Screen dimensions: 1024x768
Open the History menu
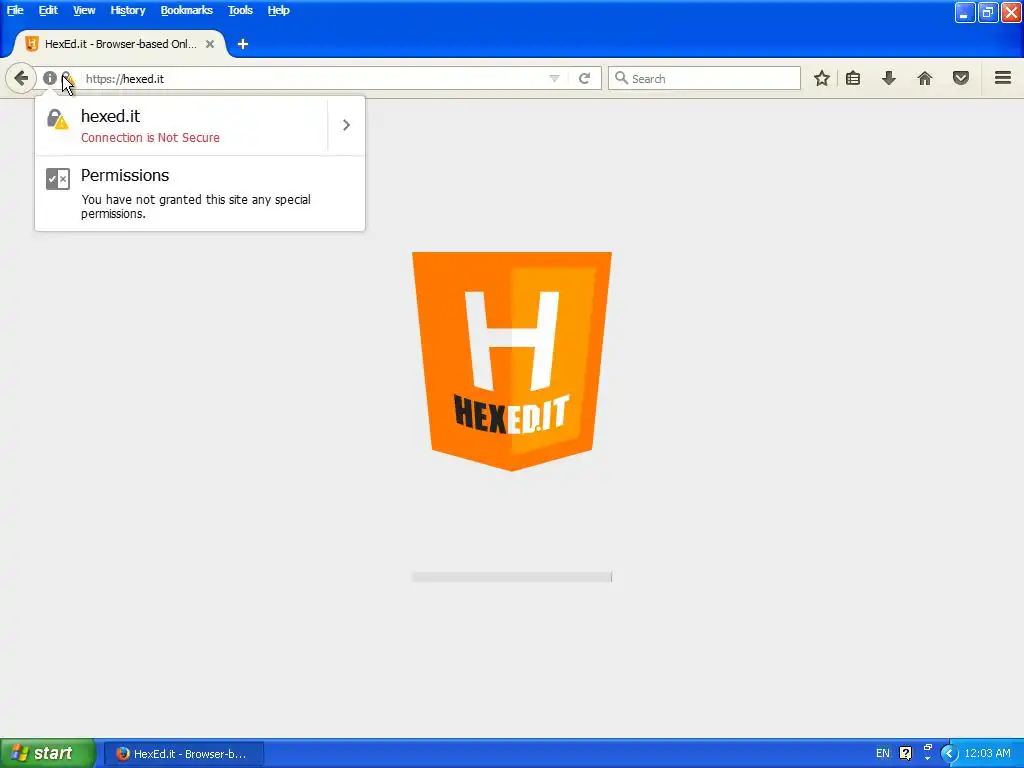(127, 10)
